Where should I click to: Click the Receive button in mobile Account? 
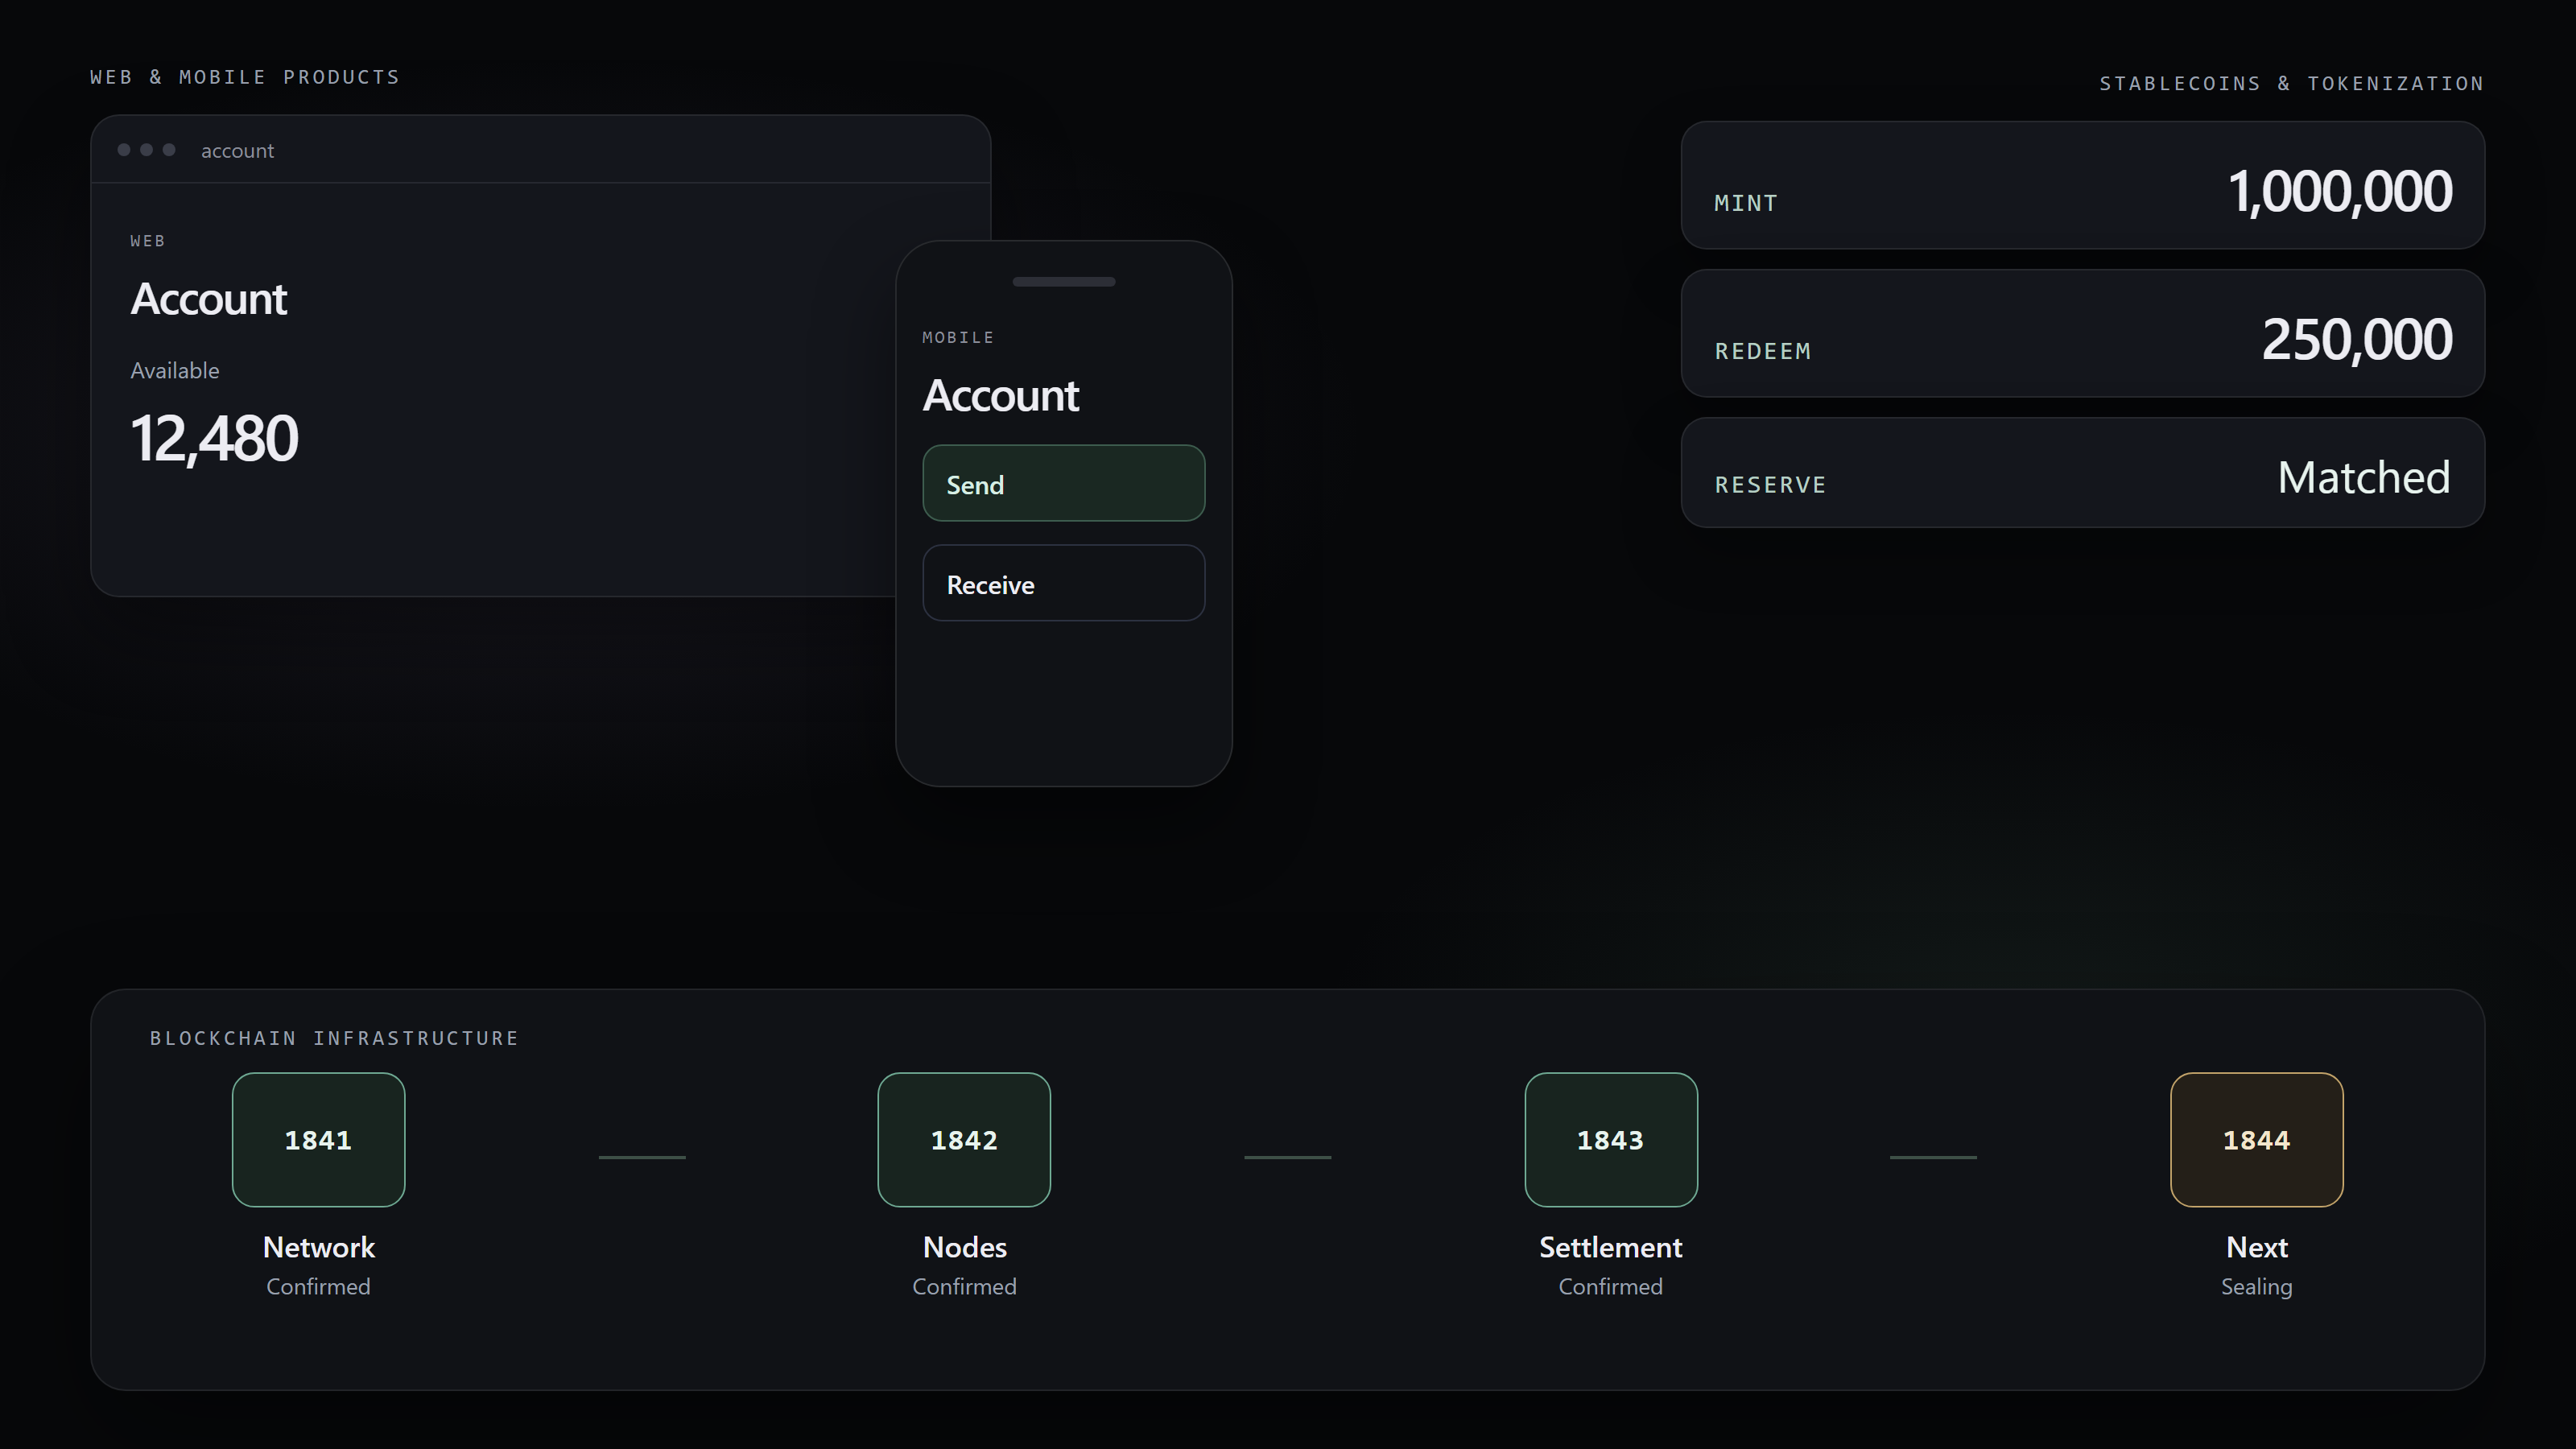[1063, 583]
